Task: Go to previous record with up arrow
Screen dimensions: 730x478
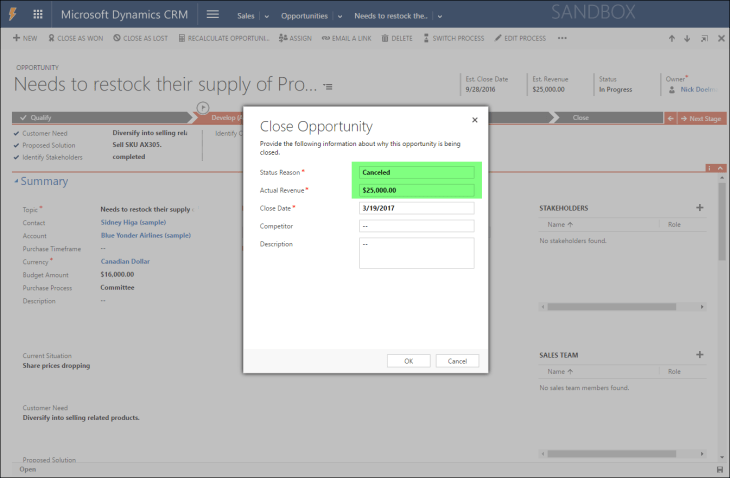Action: 672,38
